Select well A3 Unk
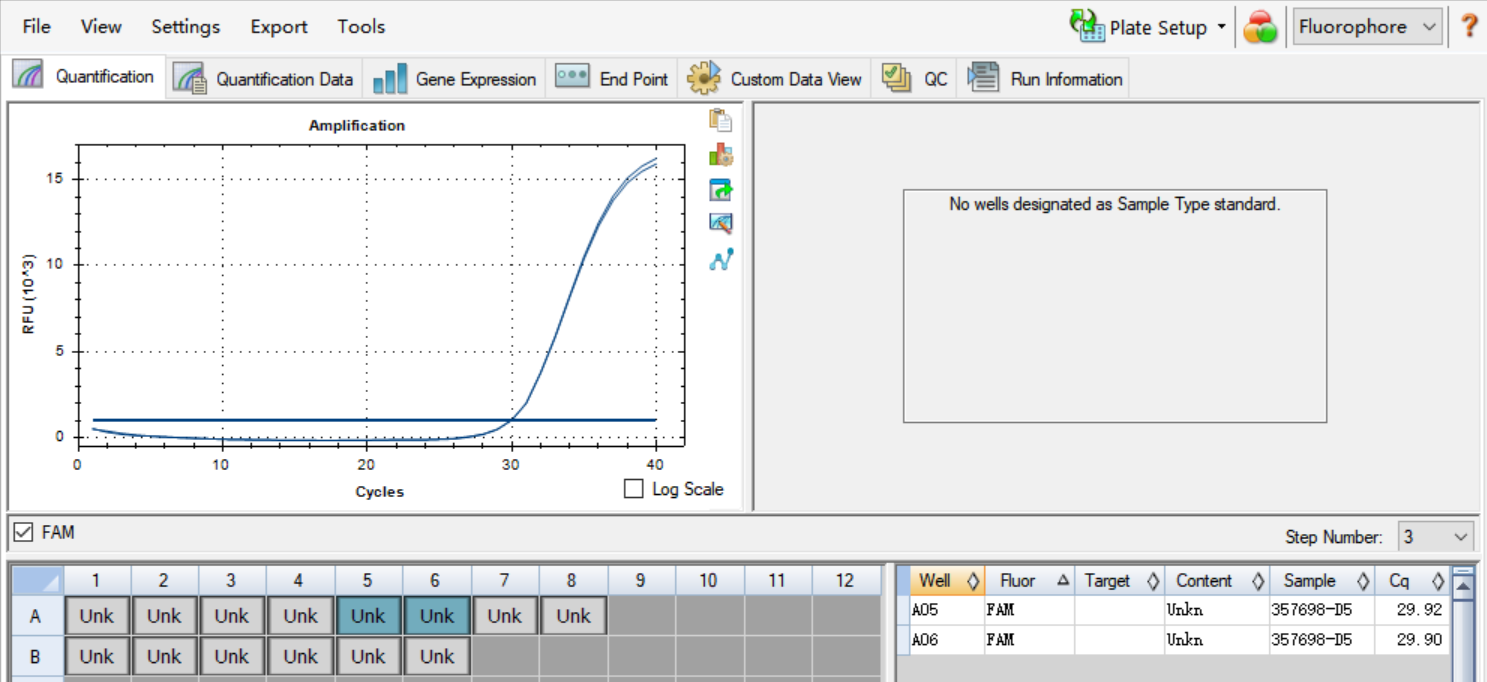Viewport: 1487px width, 682px height. pyautogui.click(x=232, y=616)
